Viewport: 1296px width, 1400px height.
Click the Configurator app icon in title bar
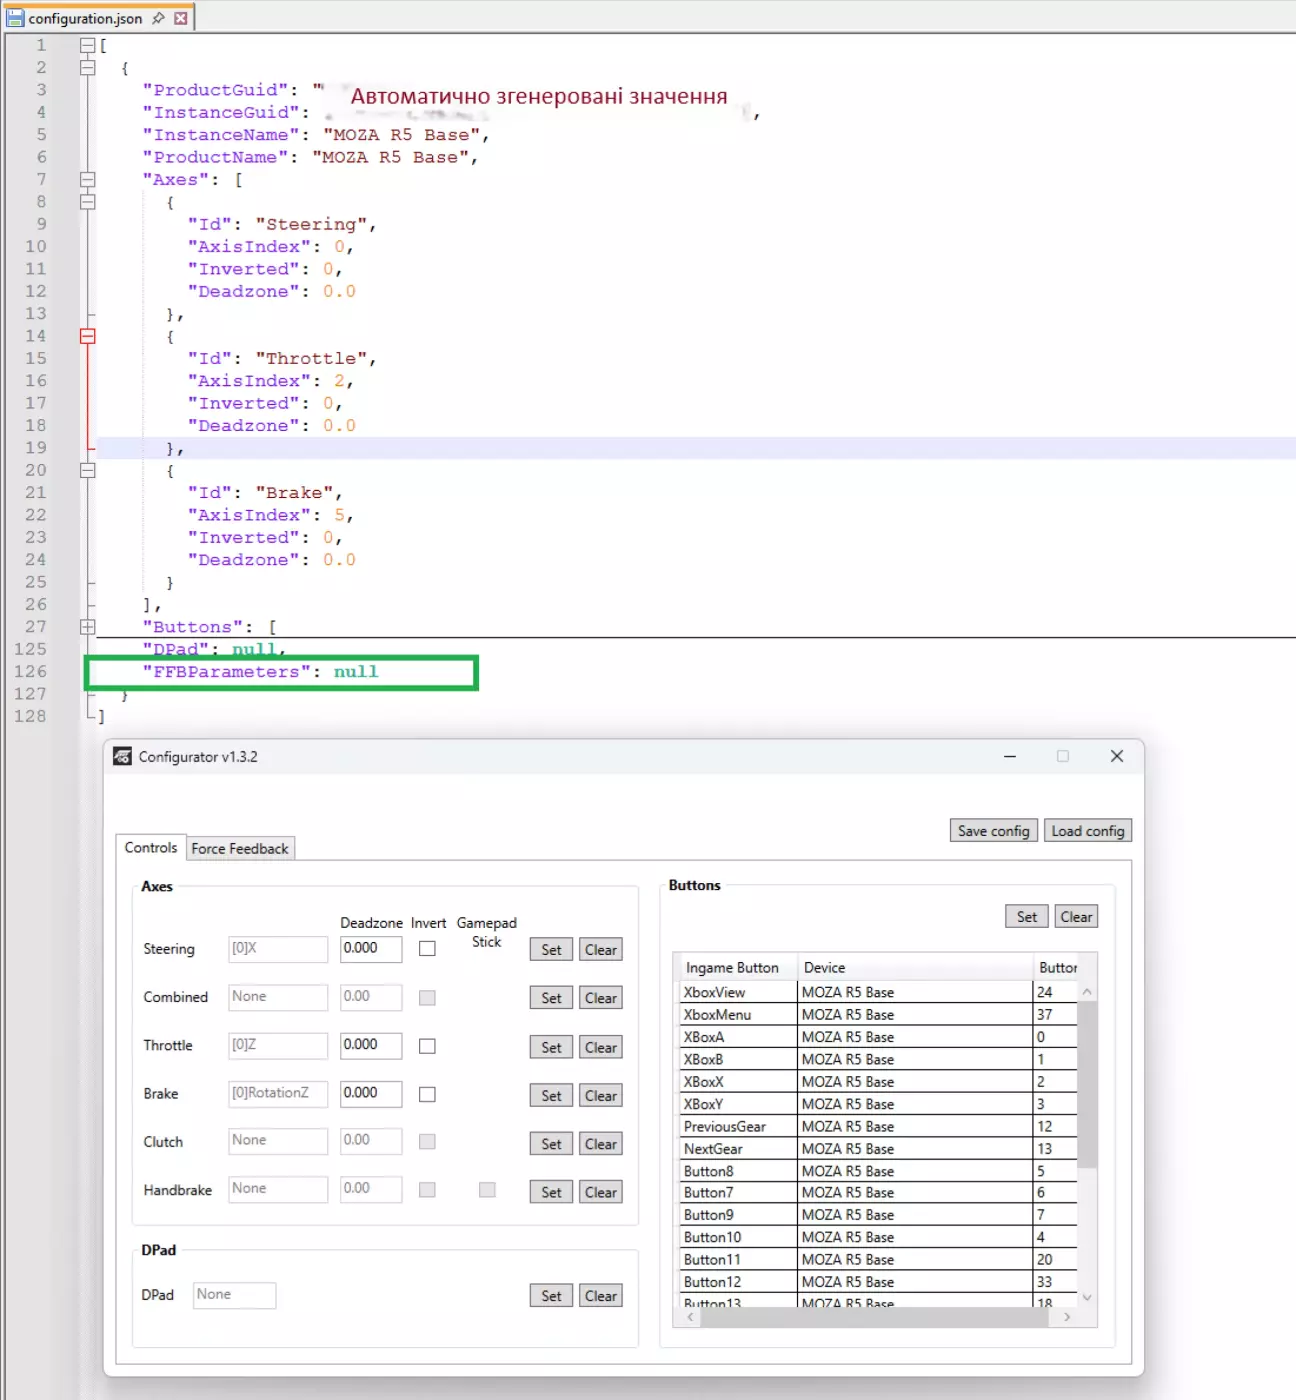122,756
